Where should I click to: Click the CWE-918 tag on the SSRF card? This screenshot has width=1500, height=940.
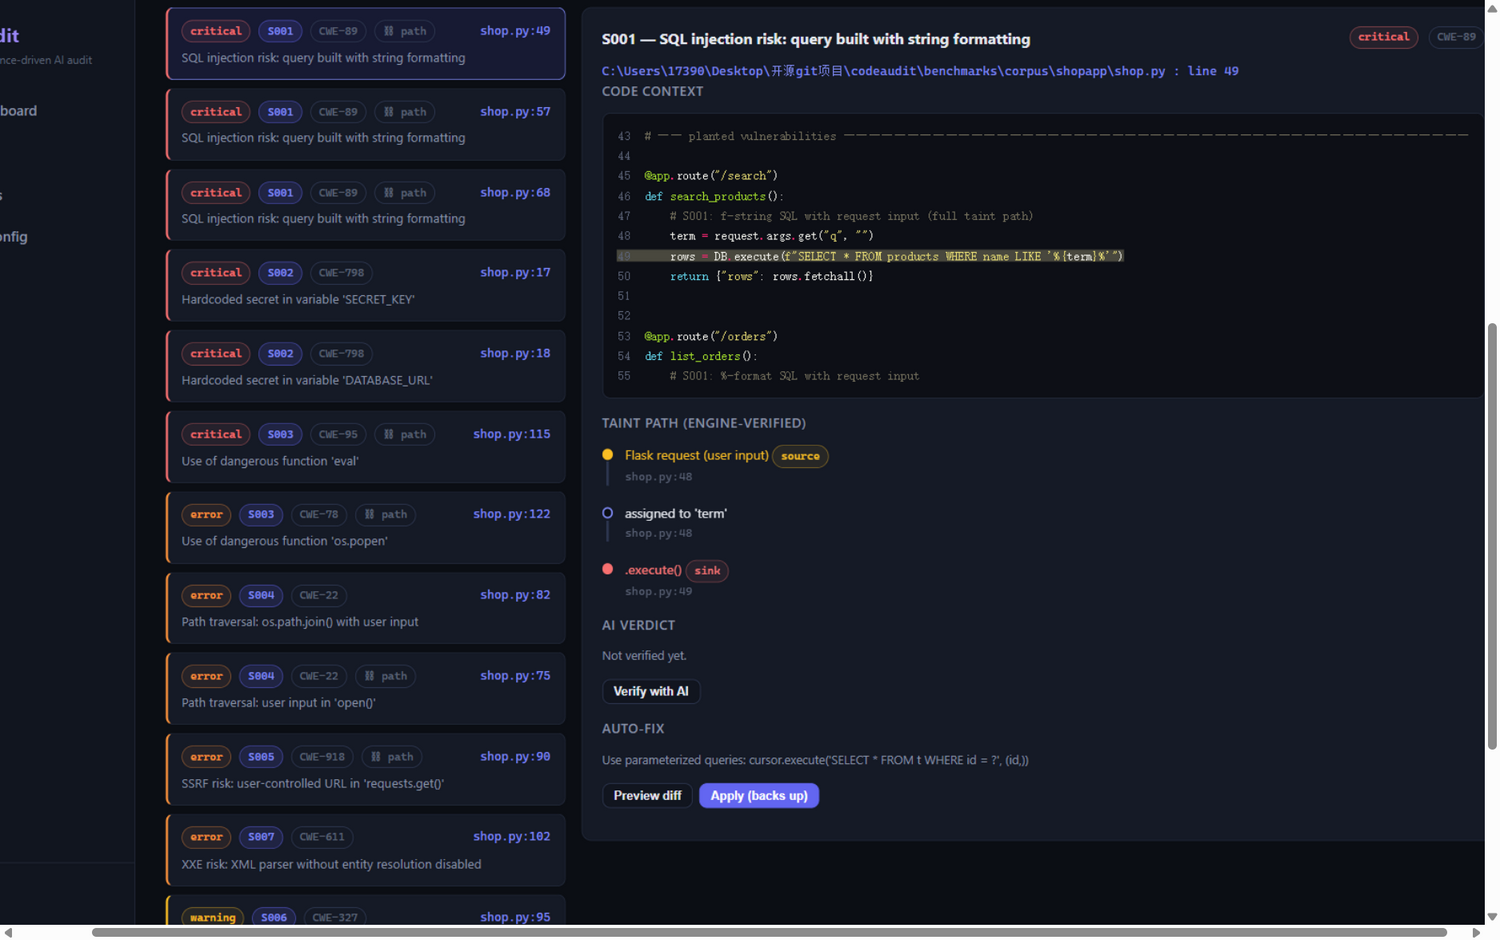coord(322,757)
